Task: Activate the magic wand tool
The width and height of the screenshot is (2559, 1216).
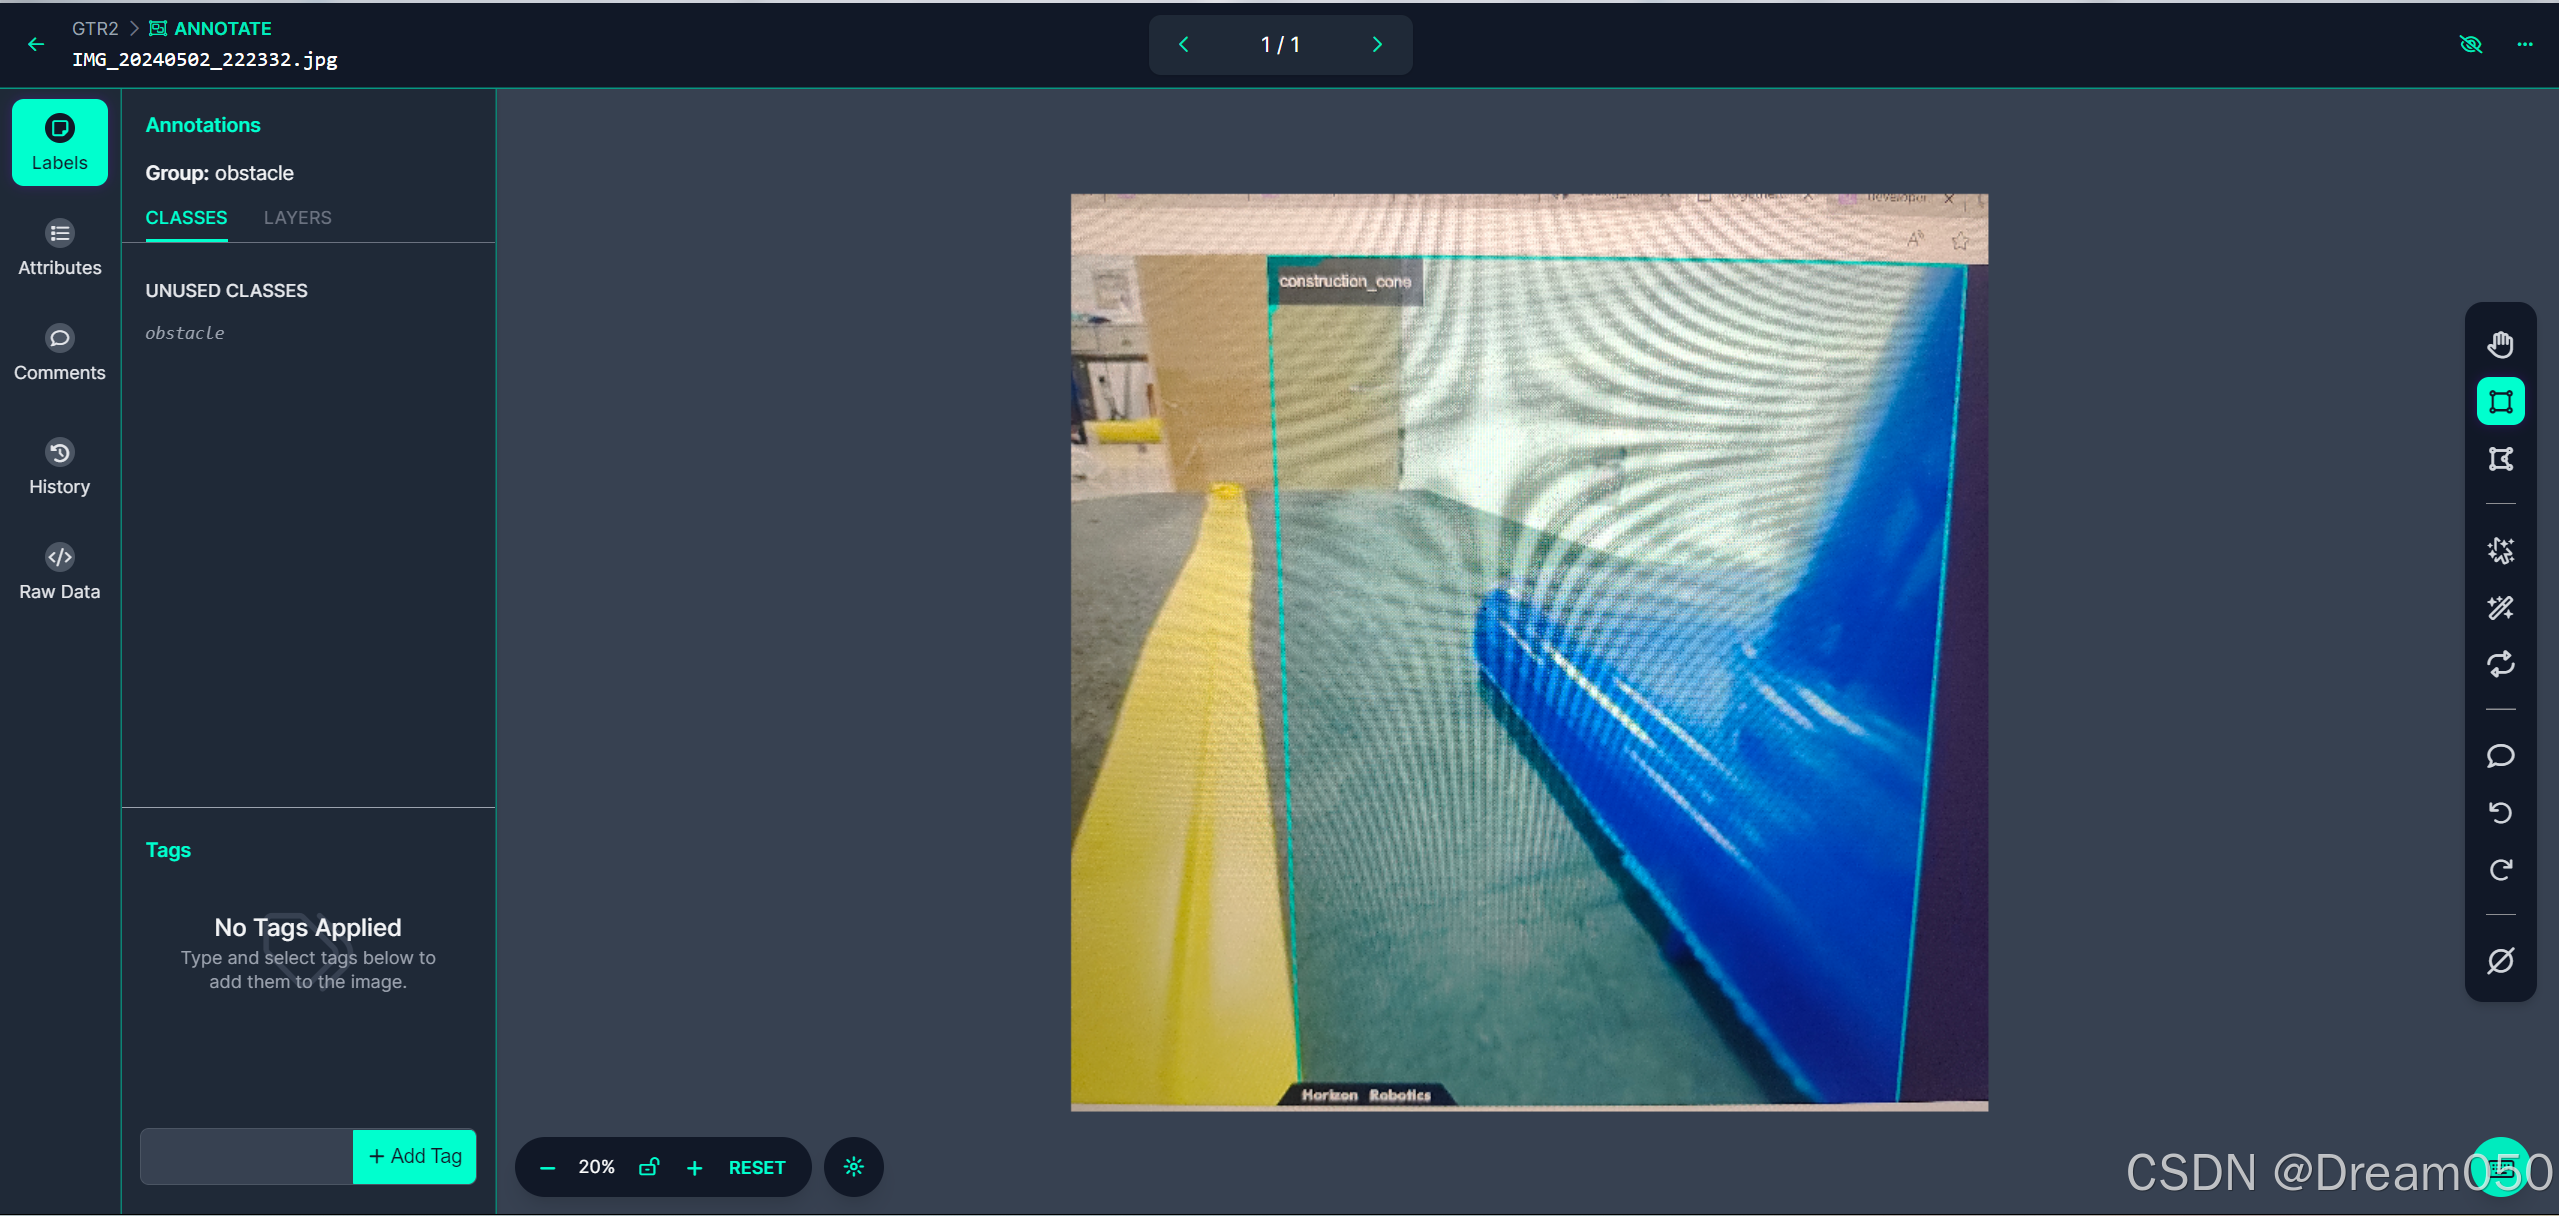Action: [x=2500, y=608]
